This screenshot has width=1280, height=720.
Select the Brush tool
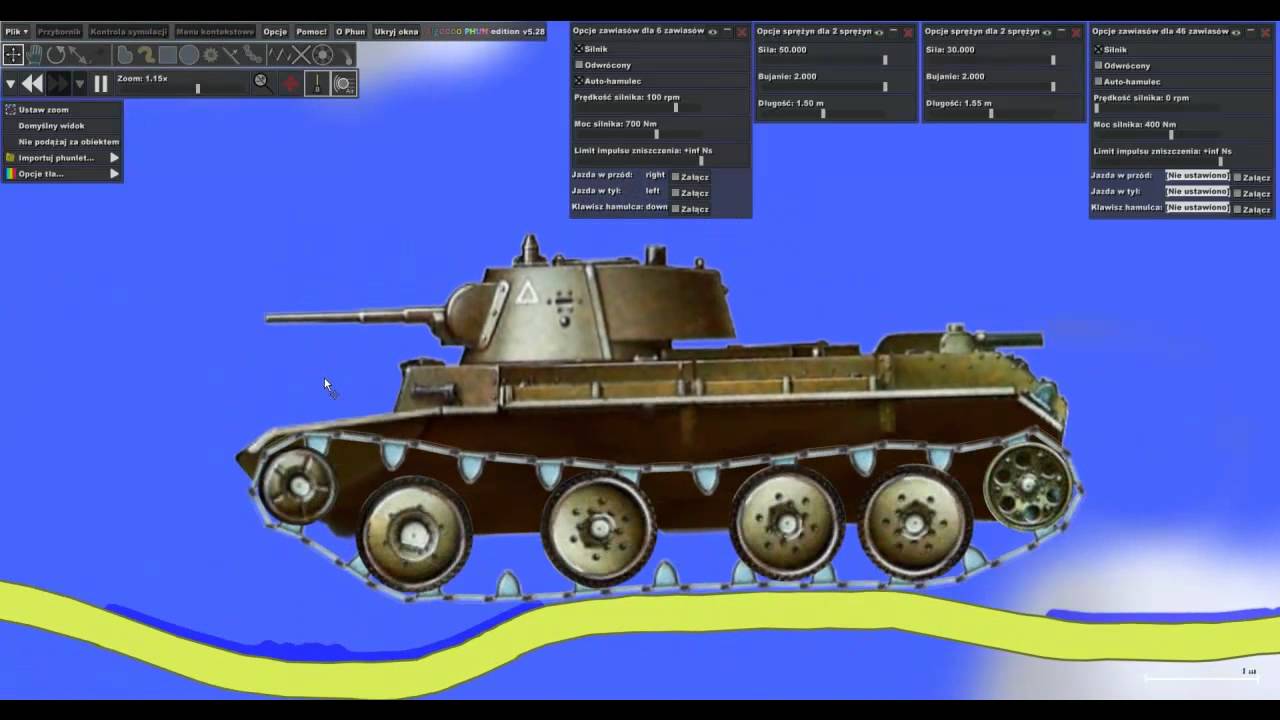pyautogui.click(x=145, y=55)
